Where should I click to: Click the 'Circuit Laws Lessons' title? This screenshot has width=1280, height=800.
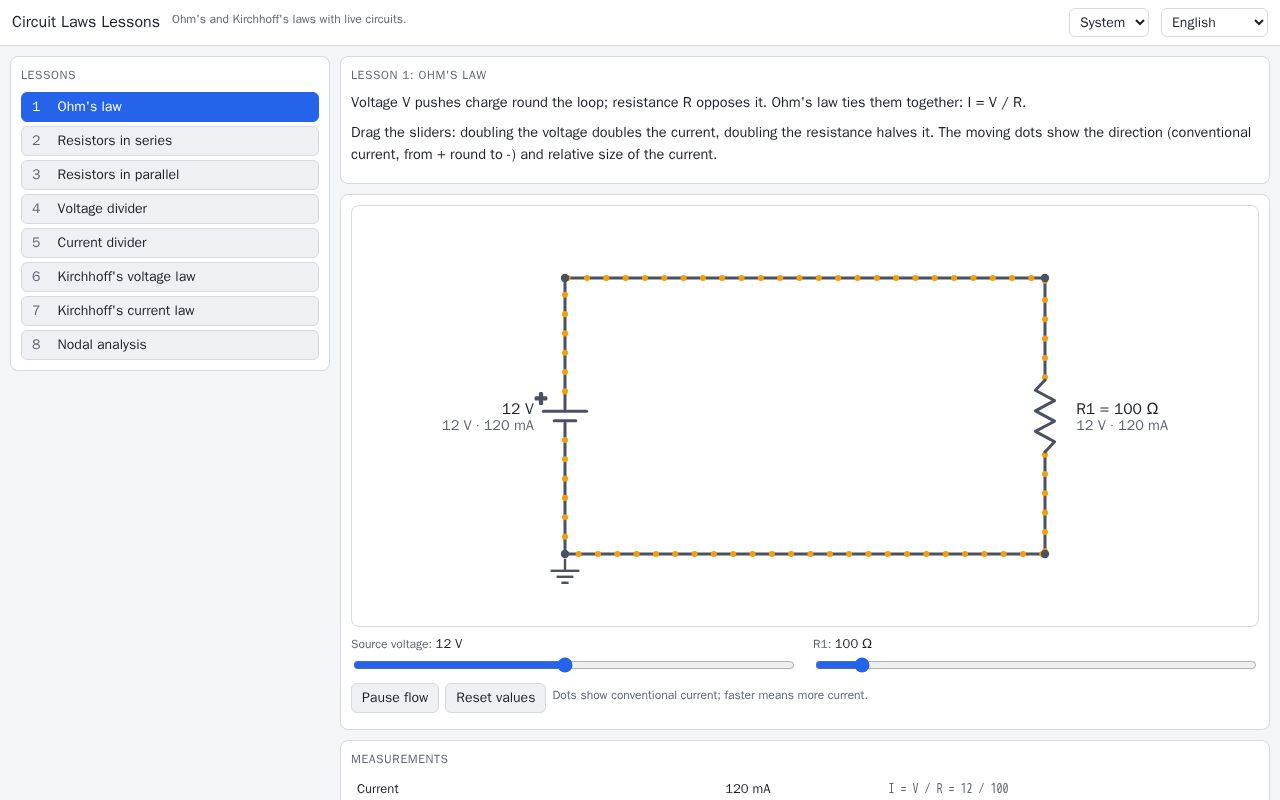86,22
